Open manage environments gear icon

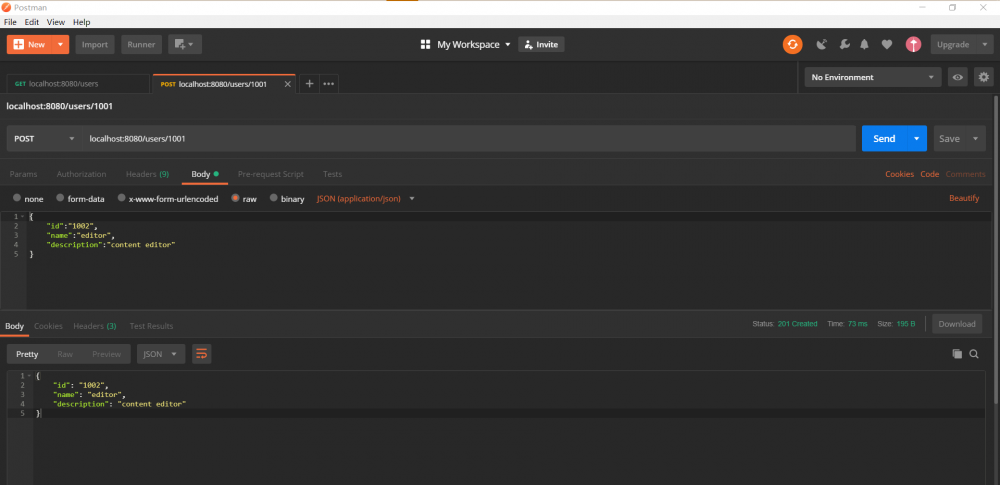[984, 77]
